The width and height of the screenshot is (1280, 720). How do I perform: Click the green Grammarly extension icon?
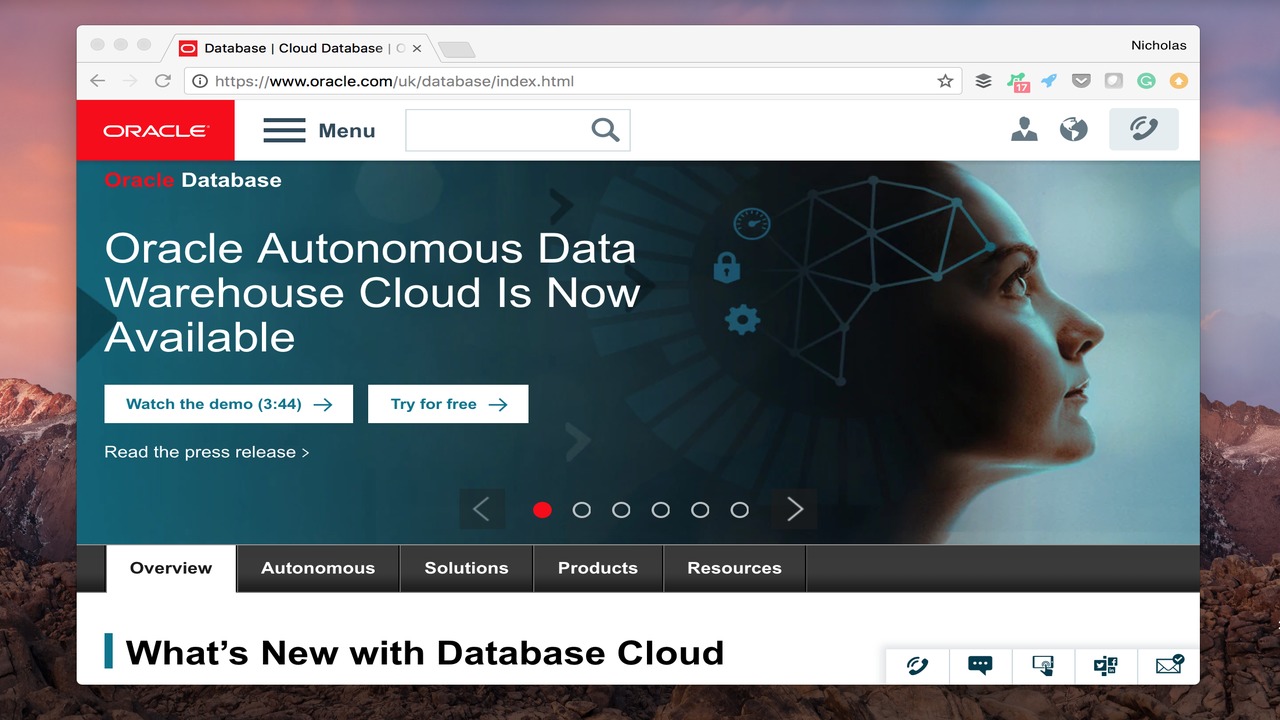coord(1146,81)
